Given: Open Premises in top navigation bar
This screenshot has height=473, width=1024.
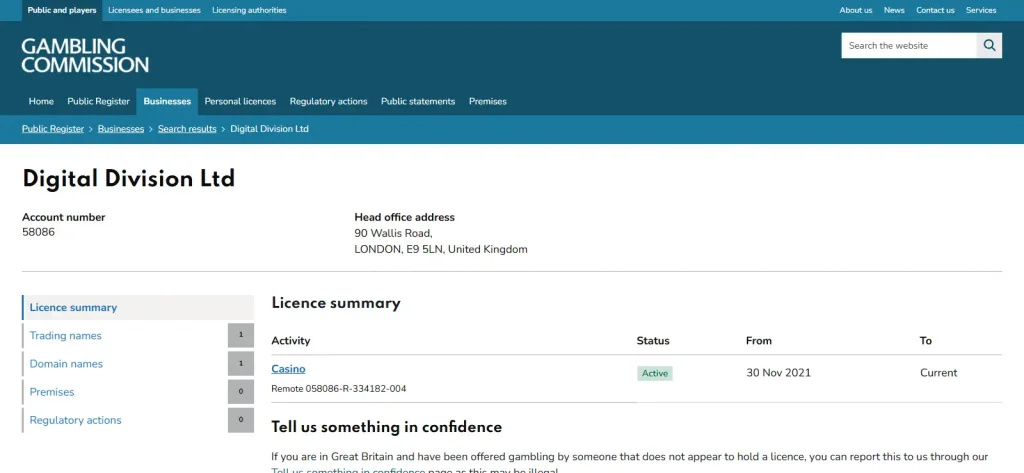Looking at the screenshot, I should pos(488,101).
